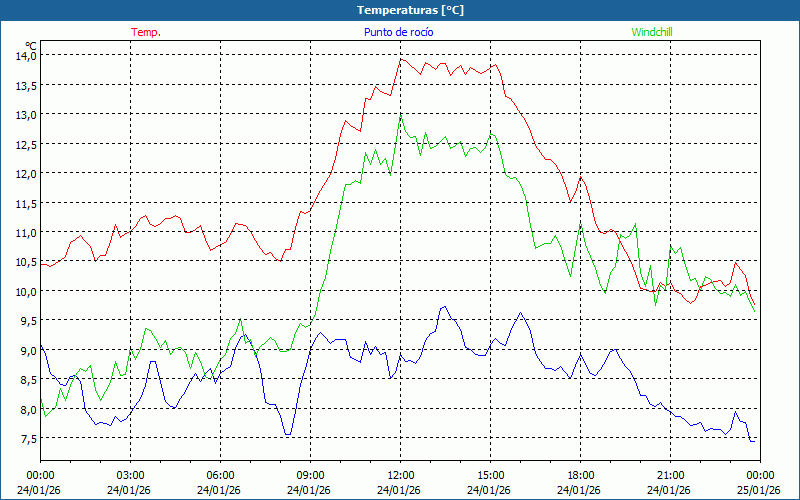
Task: Click the 13,0 y-axis value label
Action: point(25,115)
